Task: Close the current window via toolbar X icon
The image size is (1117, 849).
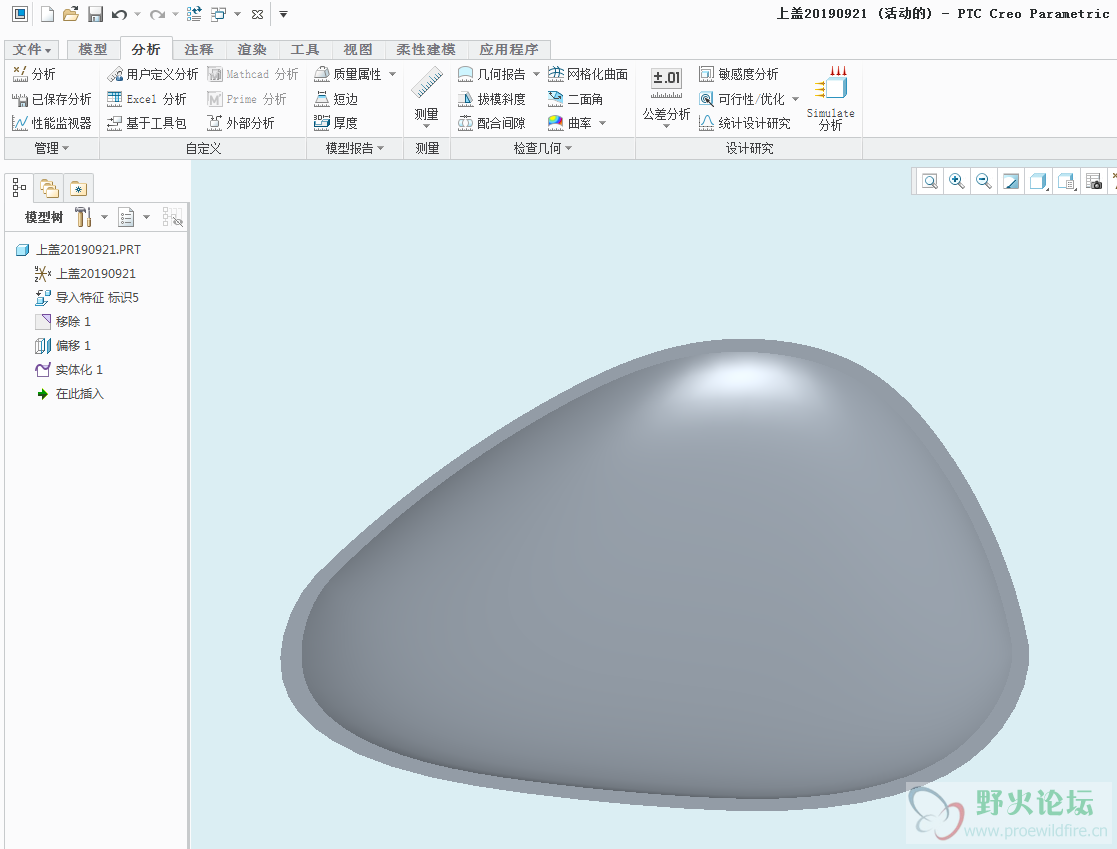Action: click(x=257, y=14)
